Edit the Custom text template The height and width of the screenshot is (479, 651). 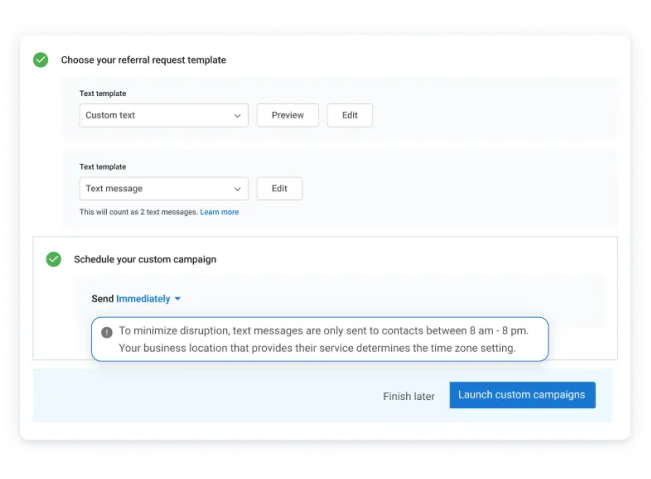(x=350, y=116)
